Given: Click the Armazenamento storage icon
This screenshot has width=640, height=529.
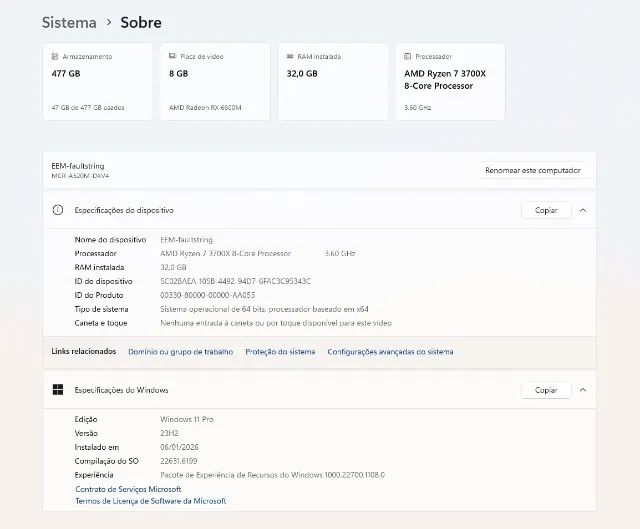Looking at the screenshot, I should (x=54, y=57).
